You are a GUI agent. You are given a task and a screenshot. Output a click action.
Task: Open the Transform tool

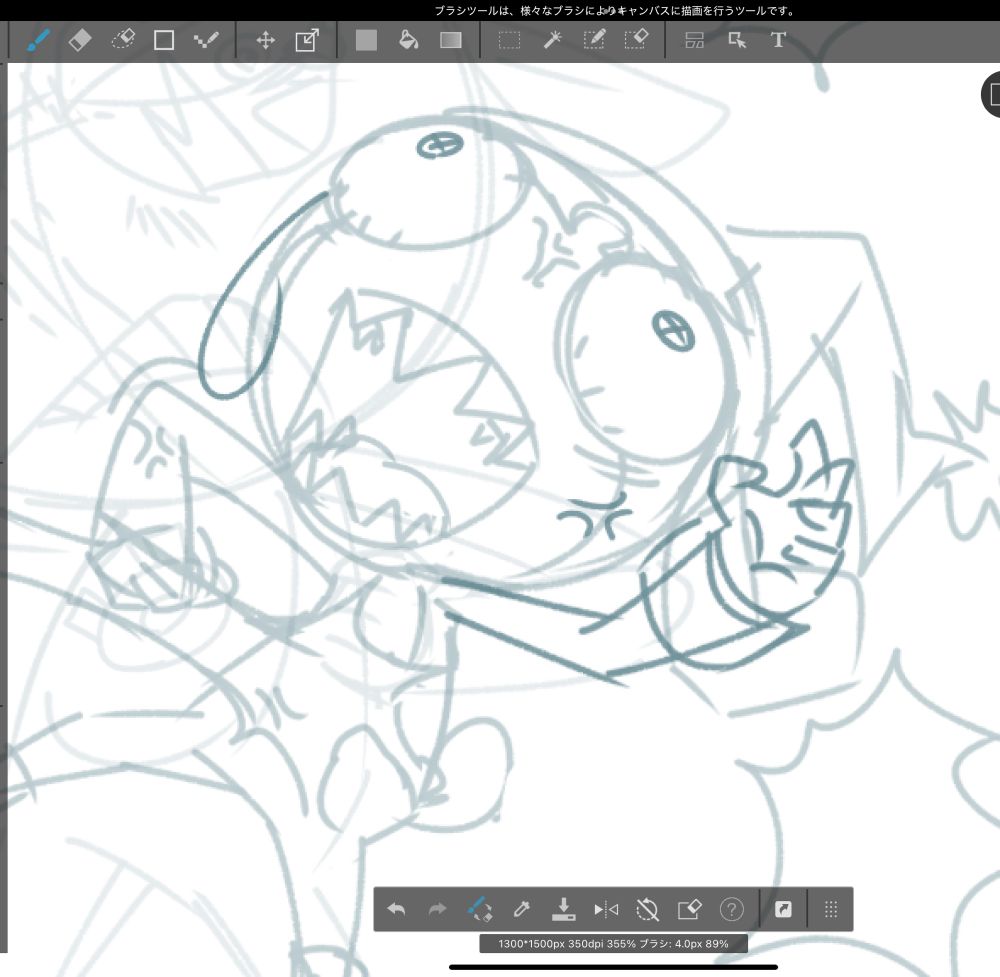tap(307, 40)
